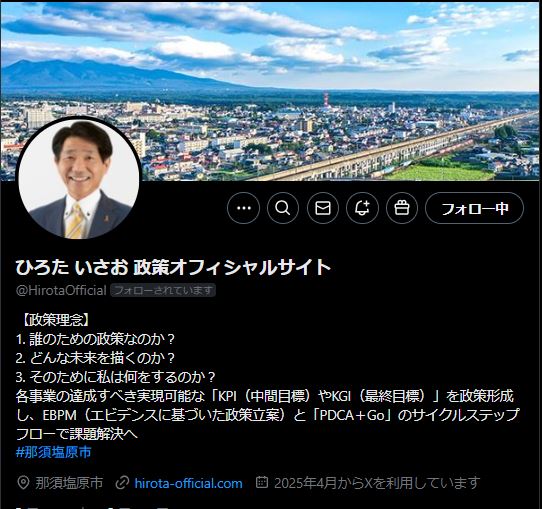Open the profile avatar photo
This screenshot has height=509, width=542.
(x=79, y=178)
